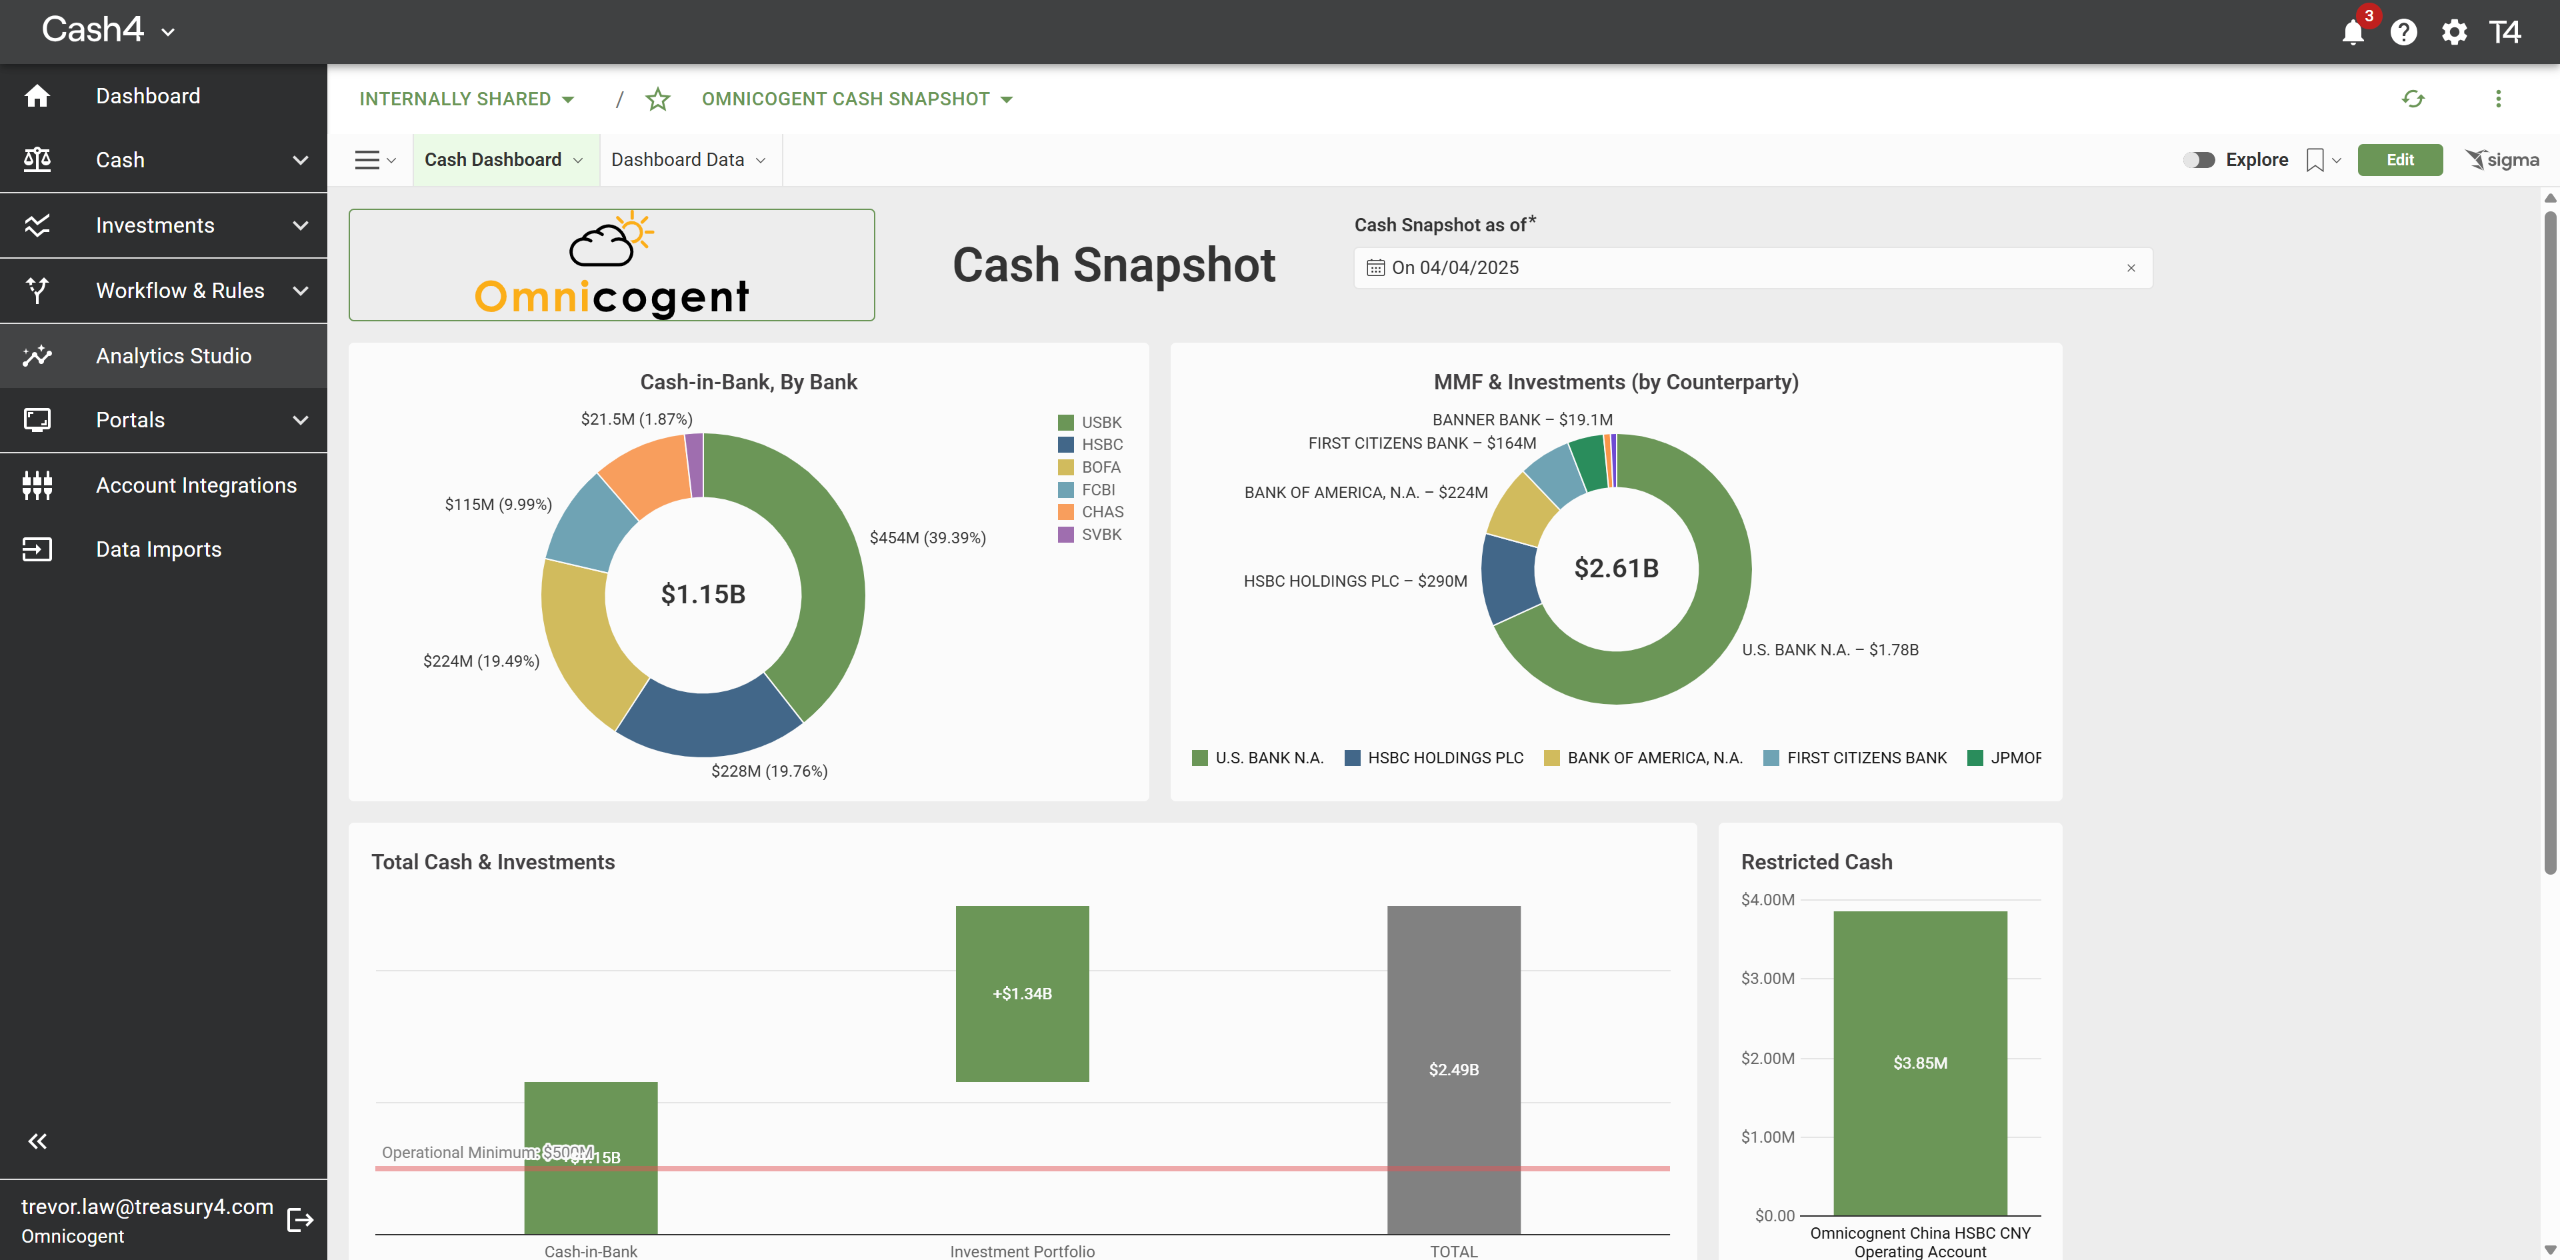Image resolution: width=2560 pixels, height=1260 pixels.
Task: Toggle the USBK legend item
Action: (x=1100, y=423)
